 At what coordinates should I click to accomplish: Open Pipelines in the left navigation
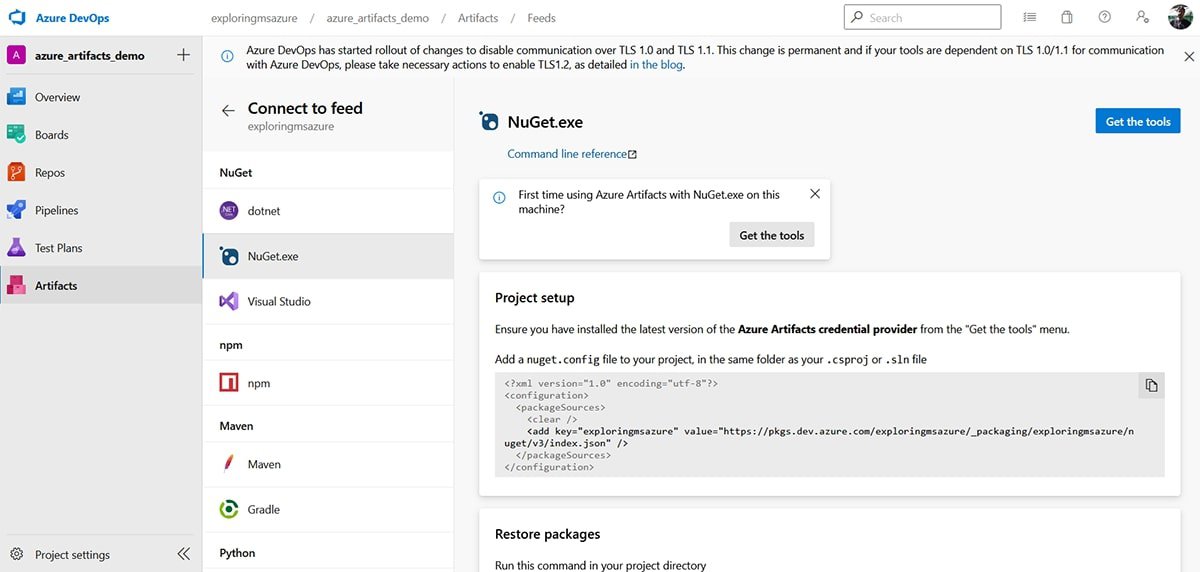56,210
